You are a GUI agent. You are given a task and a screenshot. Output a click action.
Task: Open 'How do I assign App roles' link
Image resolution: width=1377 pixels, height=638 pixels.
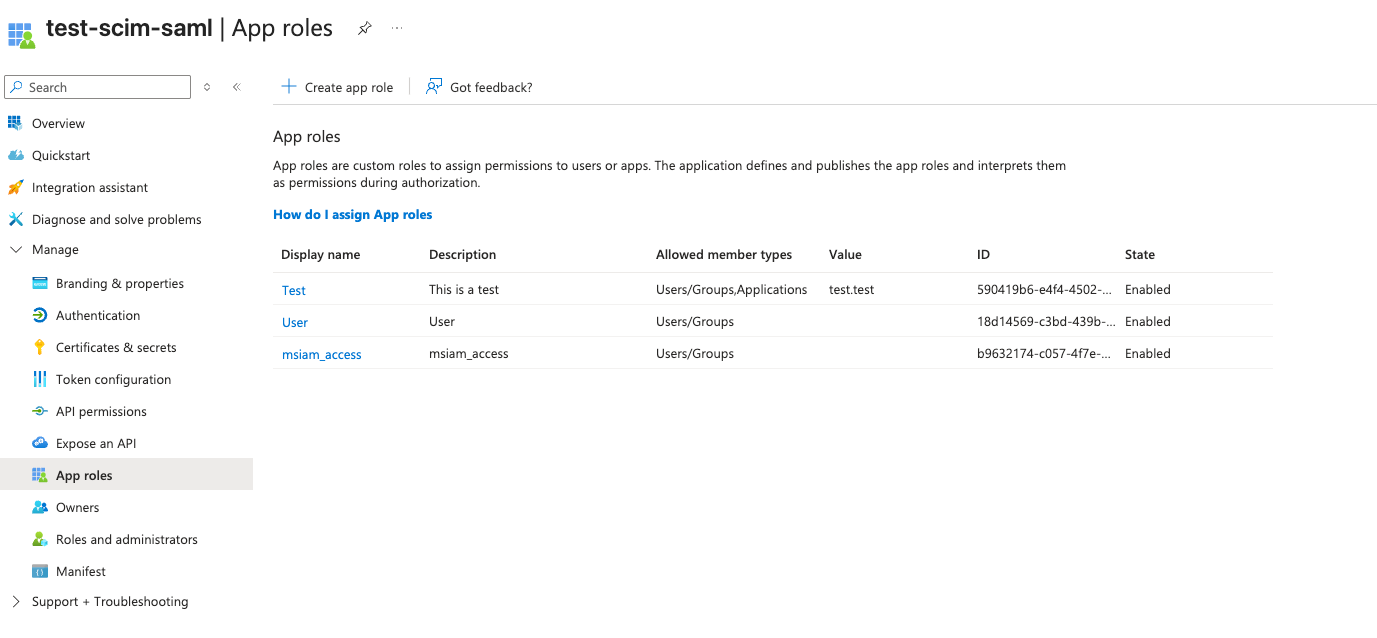tap(352, 214)
